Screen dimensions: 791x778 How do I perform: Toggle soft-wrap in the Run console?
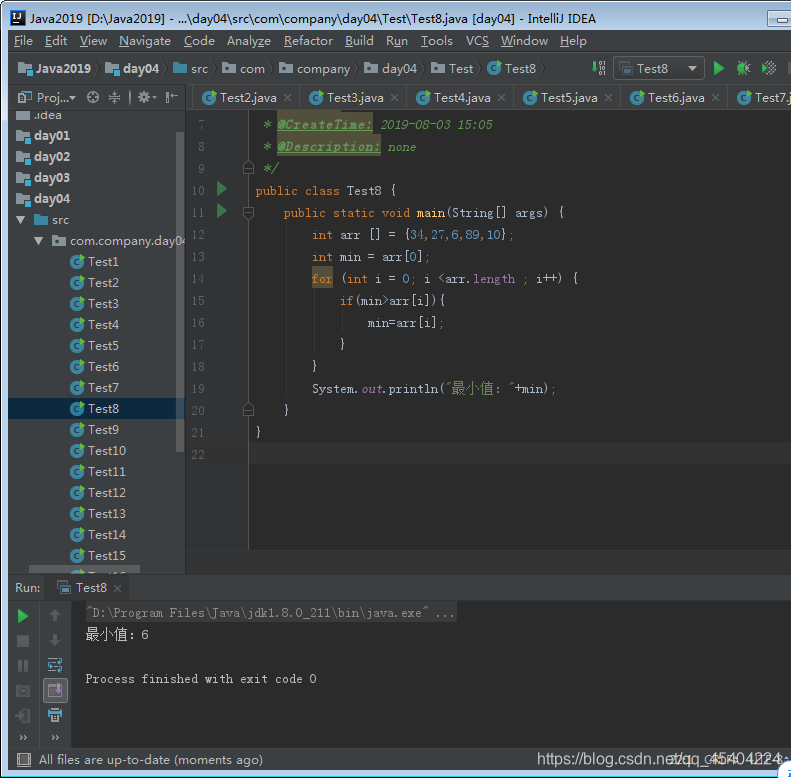55,665
